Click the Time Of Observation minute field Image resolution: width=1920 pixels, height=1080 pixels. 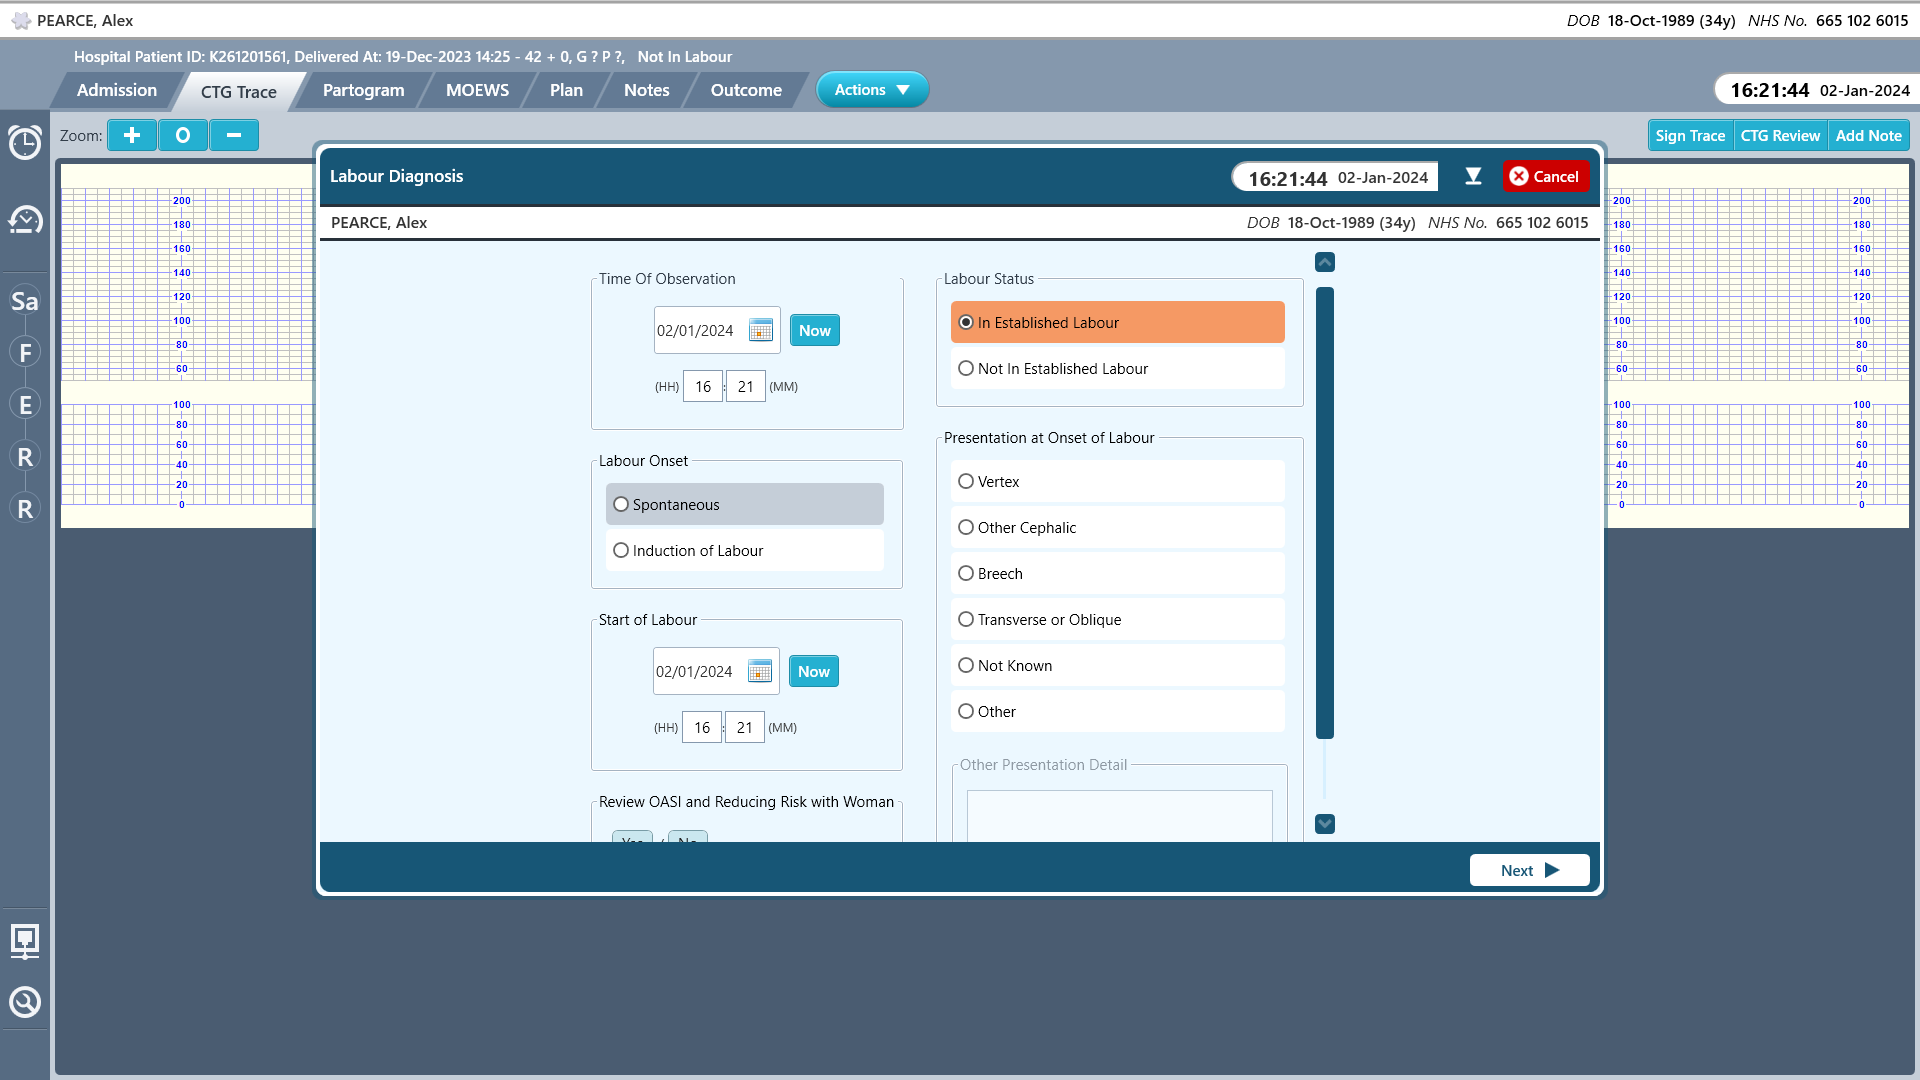[x=746, y=387]
